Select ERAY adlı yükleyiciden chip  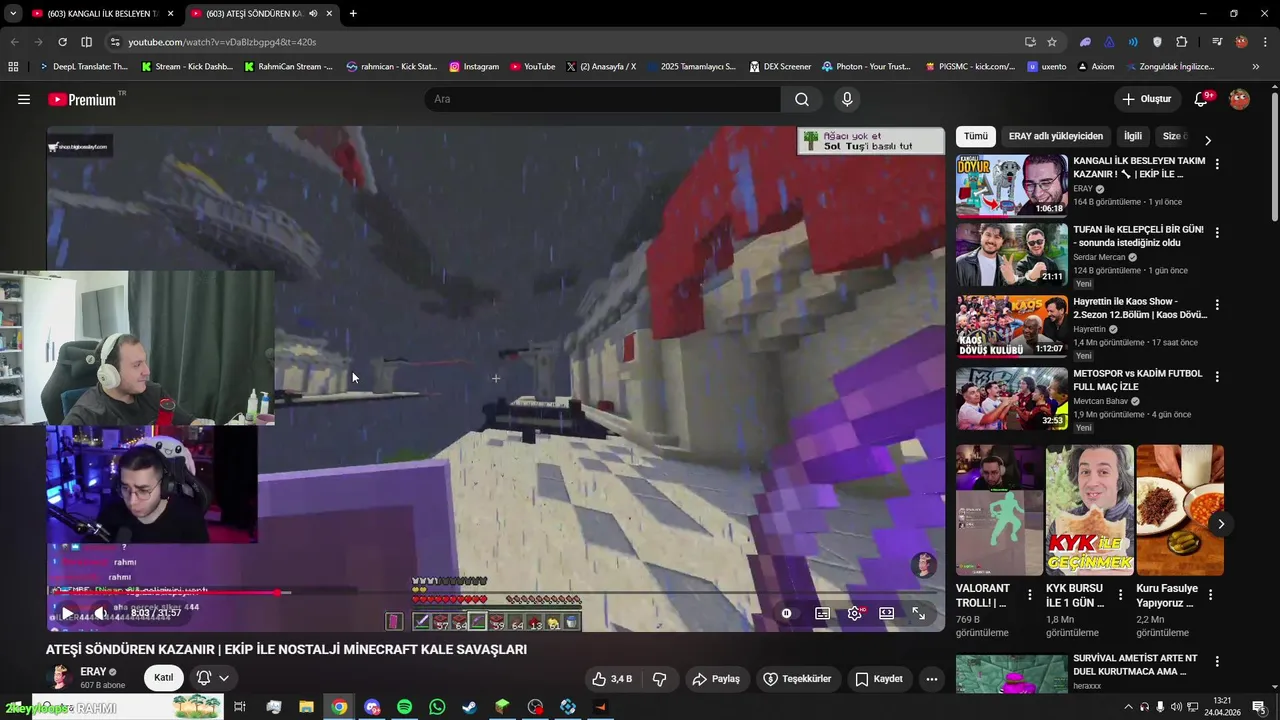coord(1056,136)
